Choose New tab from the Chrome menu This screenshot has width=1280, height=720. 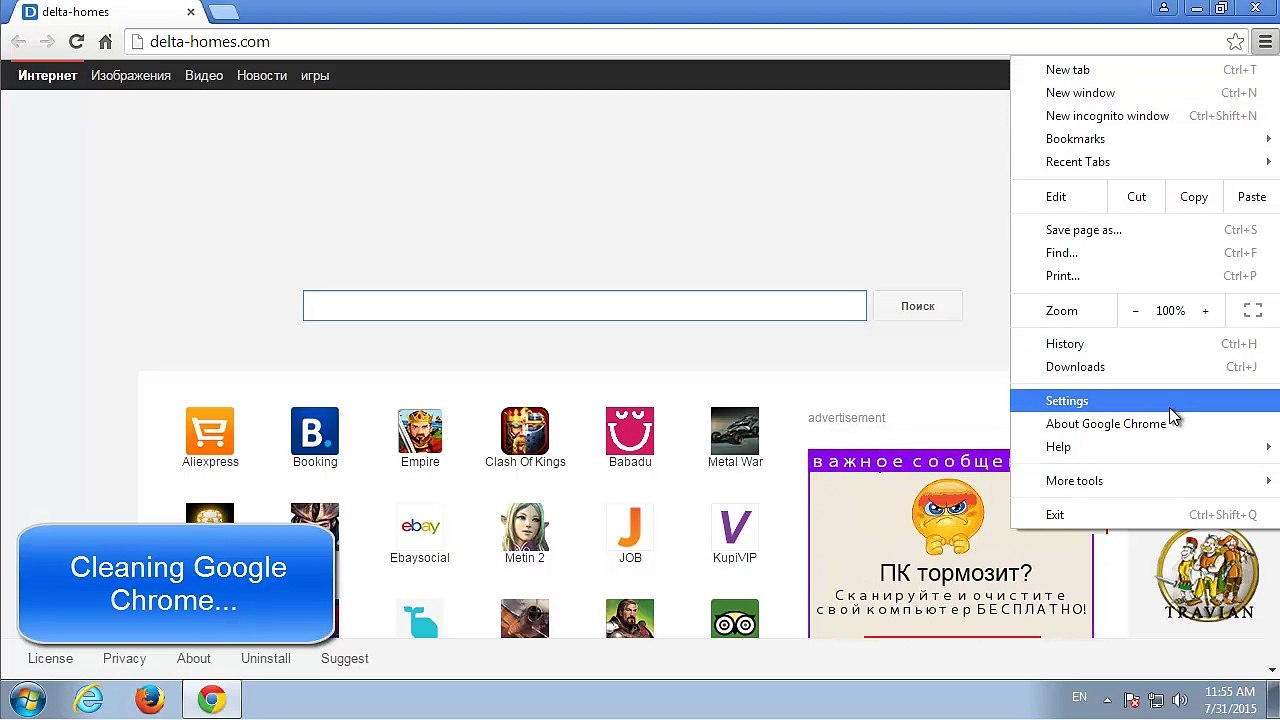tap(1145, 70)
